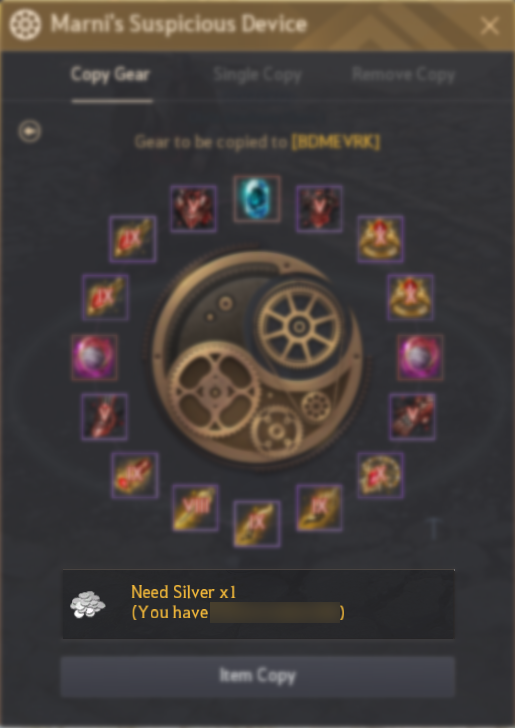Image resolution: width=515 pixels, height=728 pixels.
Task: Click the blue gem slot at top
Action: 257,199
